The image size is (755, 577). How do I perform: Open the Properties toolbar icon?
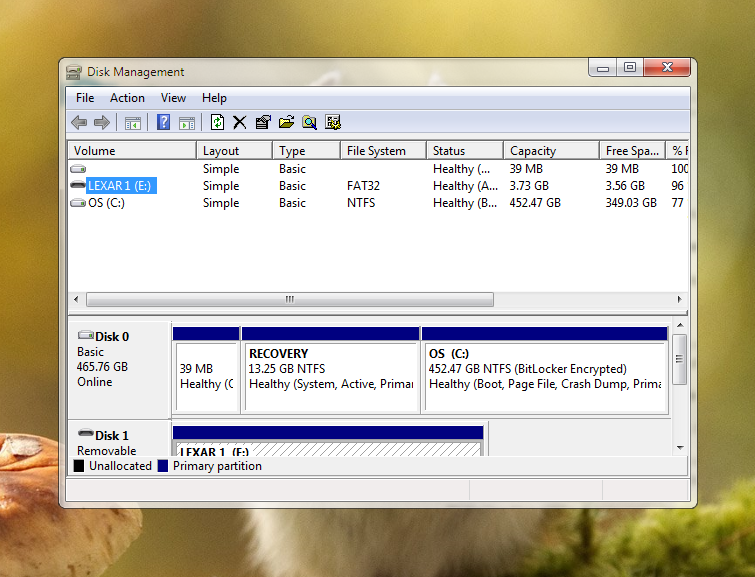coord(263,122)
